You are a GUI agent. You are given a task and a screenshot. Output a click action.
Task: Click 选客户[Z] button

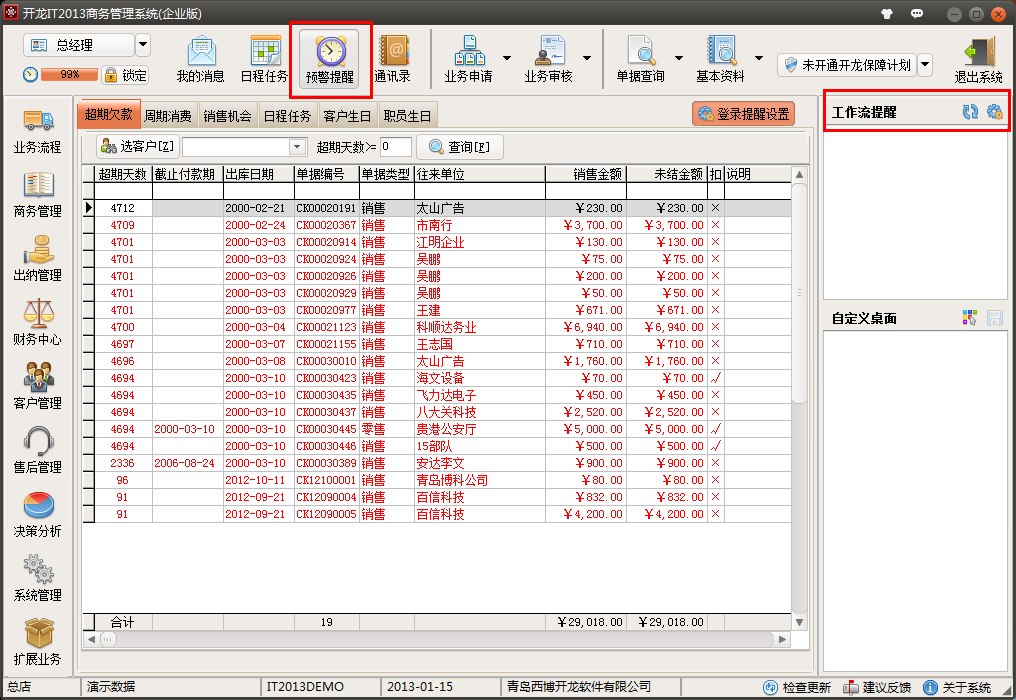(x=138, y=146)
